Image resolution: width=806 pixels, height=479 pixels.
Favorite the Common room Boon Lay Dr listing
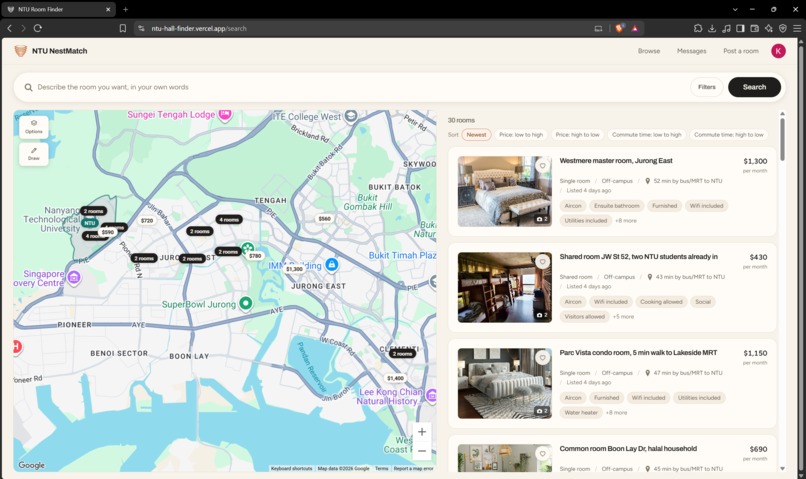[x=542, y=454]
